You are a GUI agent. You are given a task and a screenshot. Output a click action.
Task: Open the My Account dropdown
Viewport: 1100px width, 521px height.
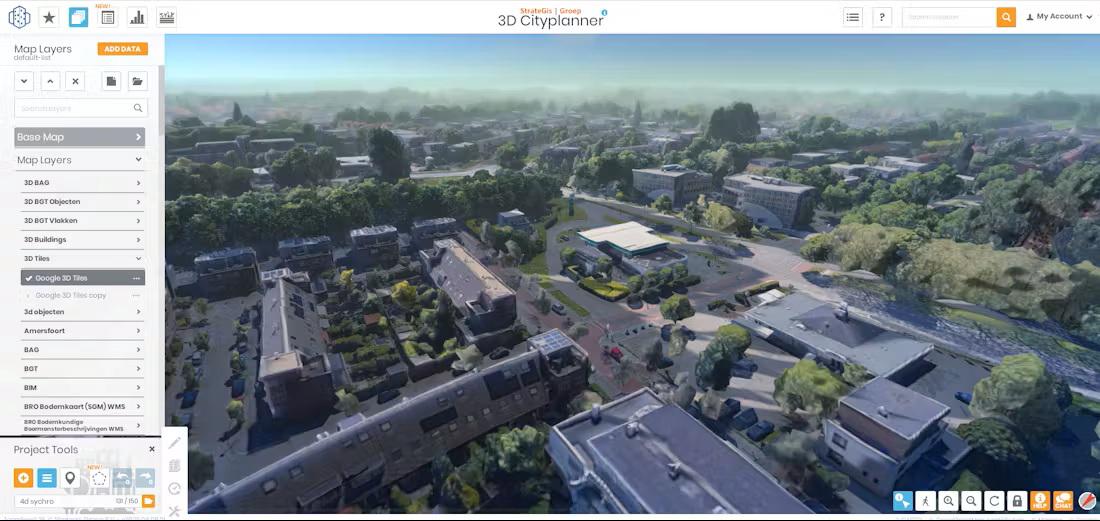(1060, 17)
